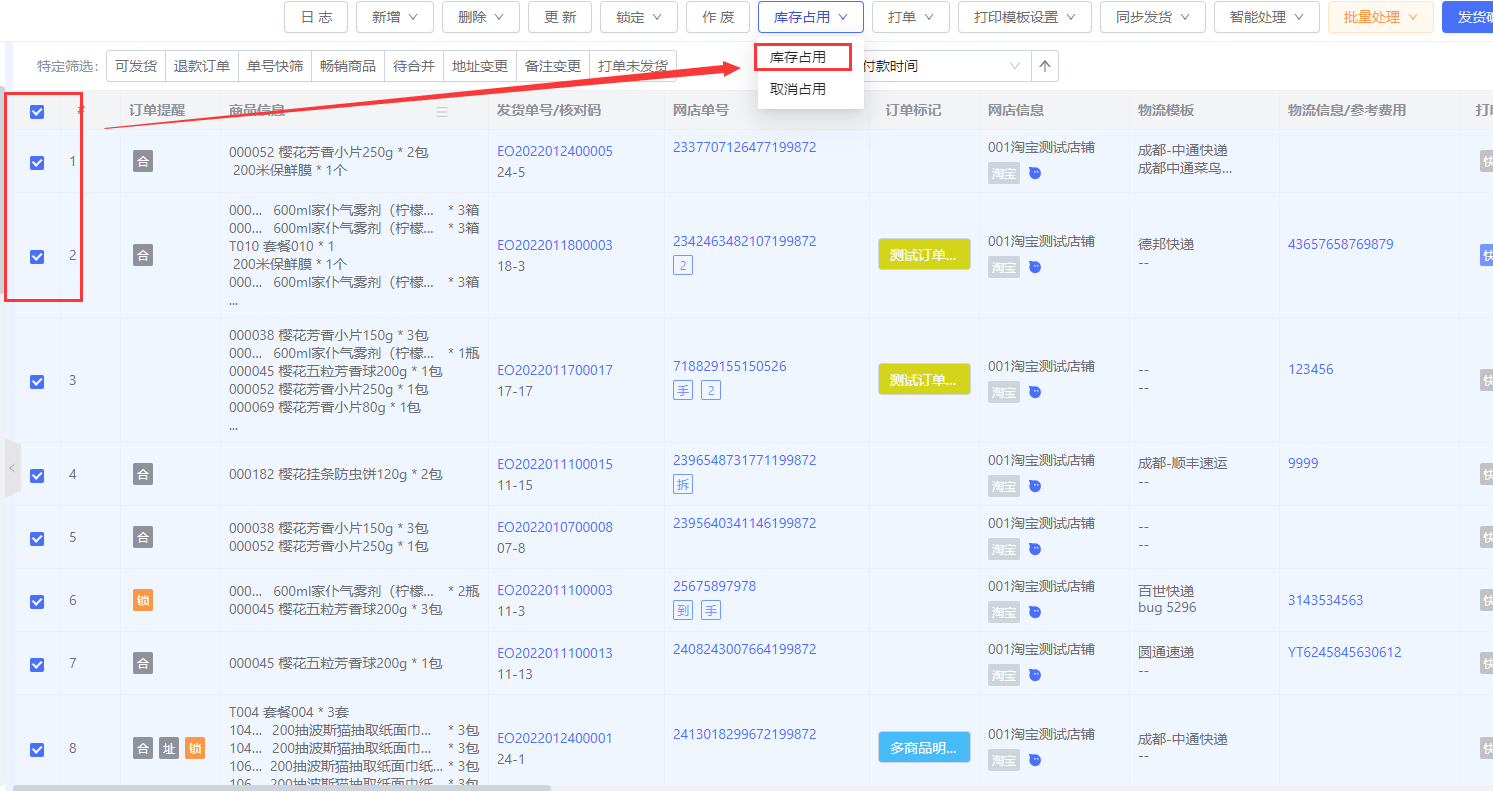Open the 打印模板设置 dropdown

tap(1025, 17)
